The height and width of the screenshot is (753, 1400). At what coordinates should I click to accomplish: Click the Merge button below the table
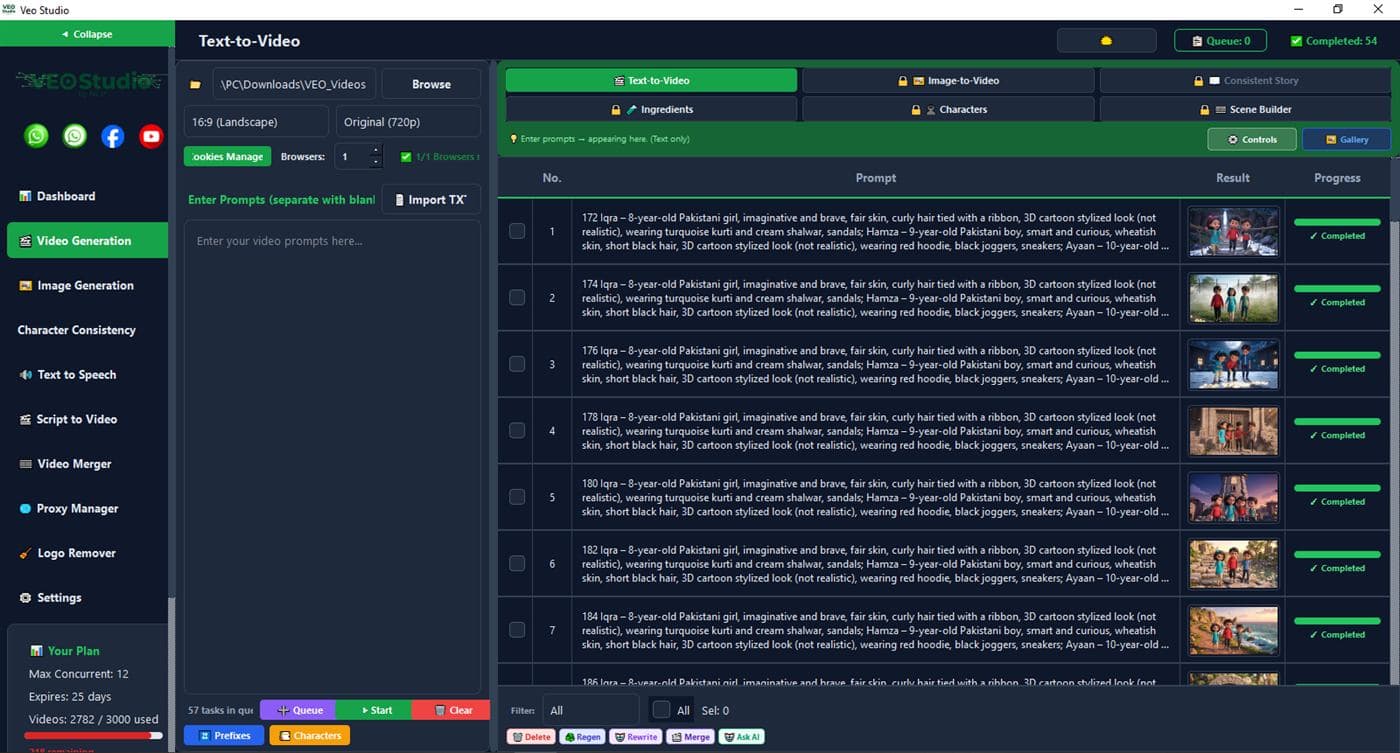click(691, 737)
